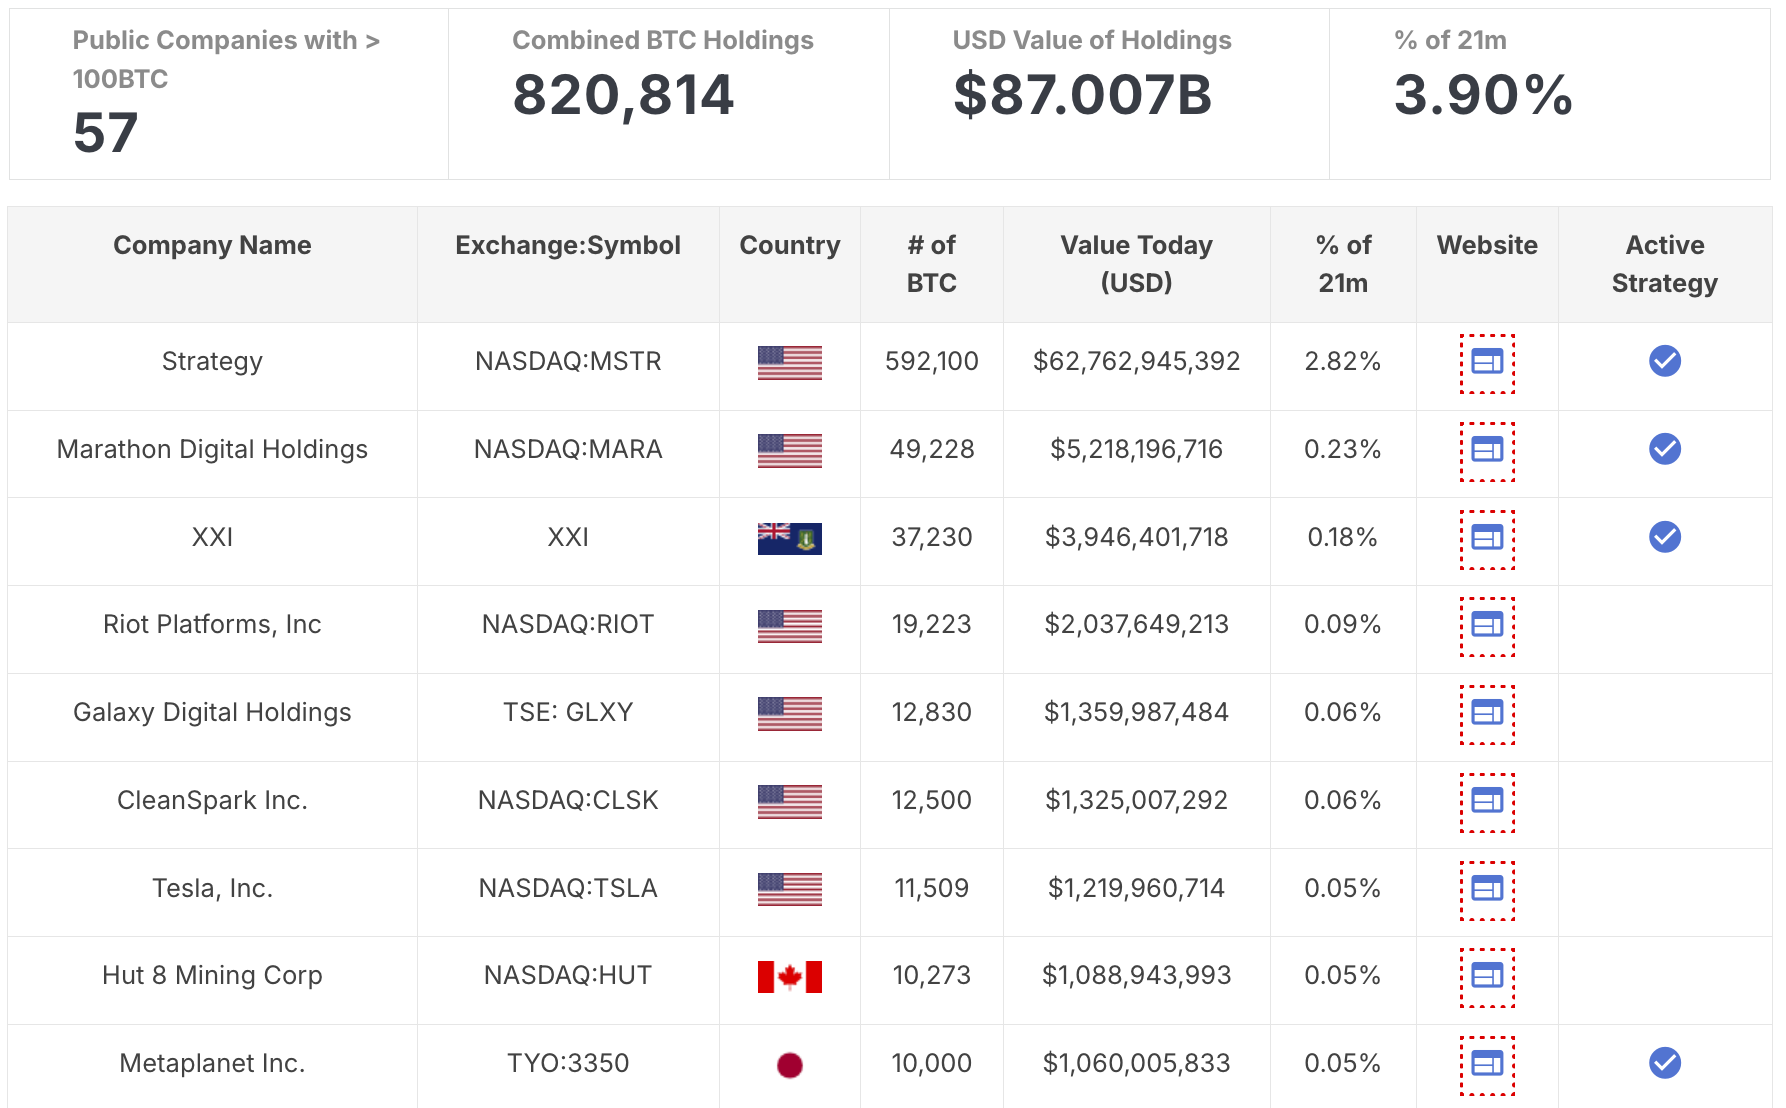1786x1108 pixels.
Task: Open Marathon Digital Holdings website icon
Action: (x=1487, y=450)
